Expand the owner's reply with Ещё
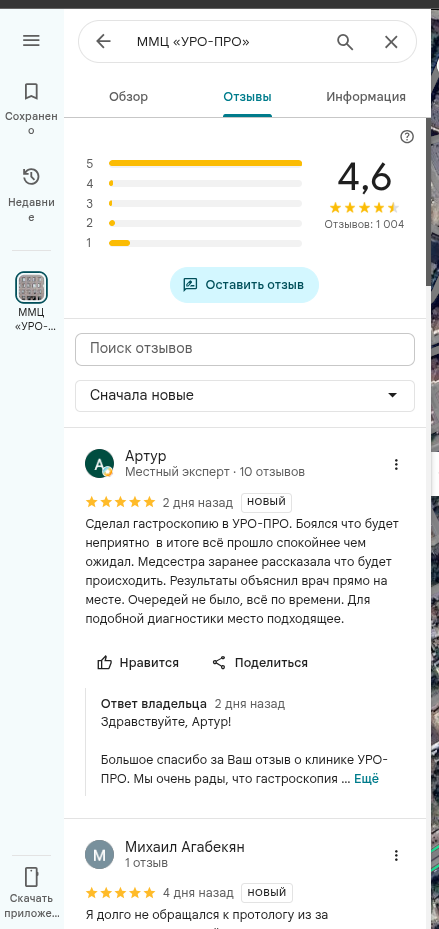The height and width of the screenshot is (929, 439). click(x=366, y=779)
